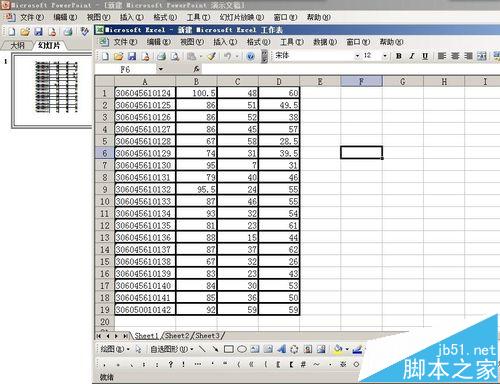
Task: Select the Oval drawing tool
Action: (242, 349)
